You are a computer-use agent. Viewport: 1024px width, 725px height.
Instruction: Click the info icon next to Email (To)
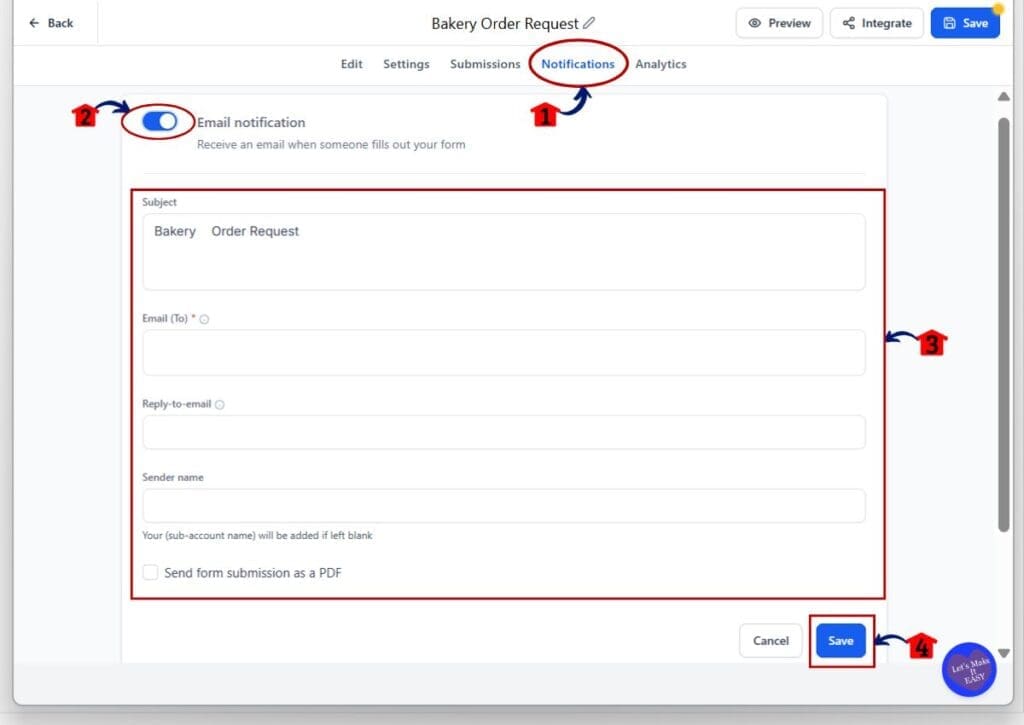click(x=204, y=319)
